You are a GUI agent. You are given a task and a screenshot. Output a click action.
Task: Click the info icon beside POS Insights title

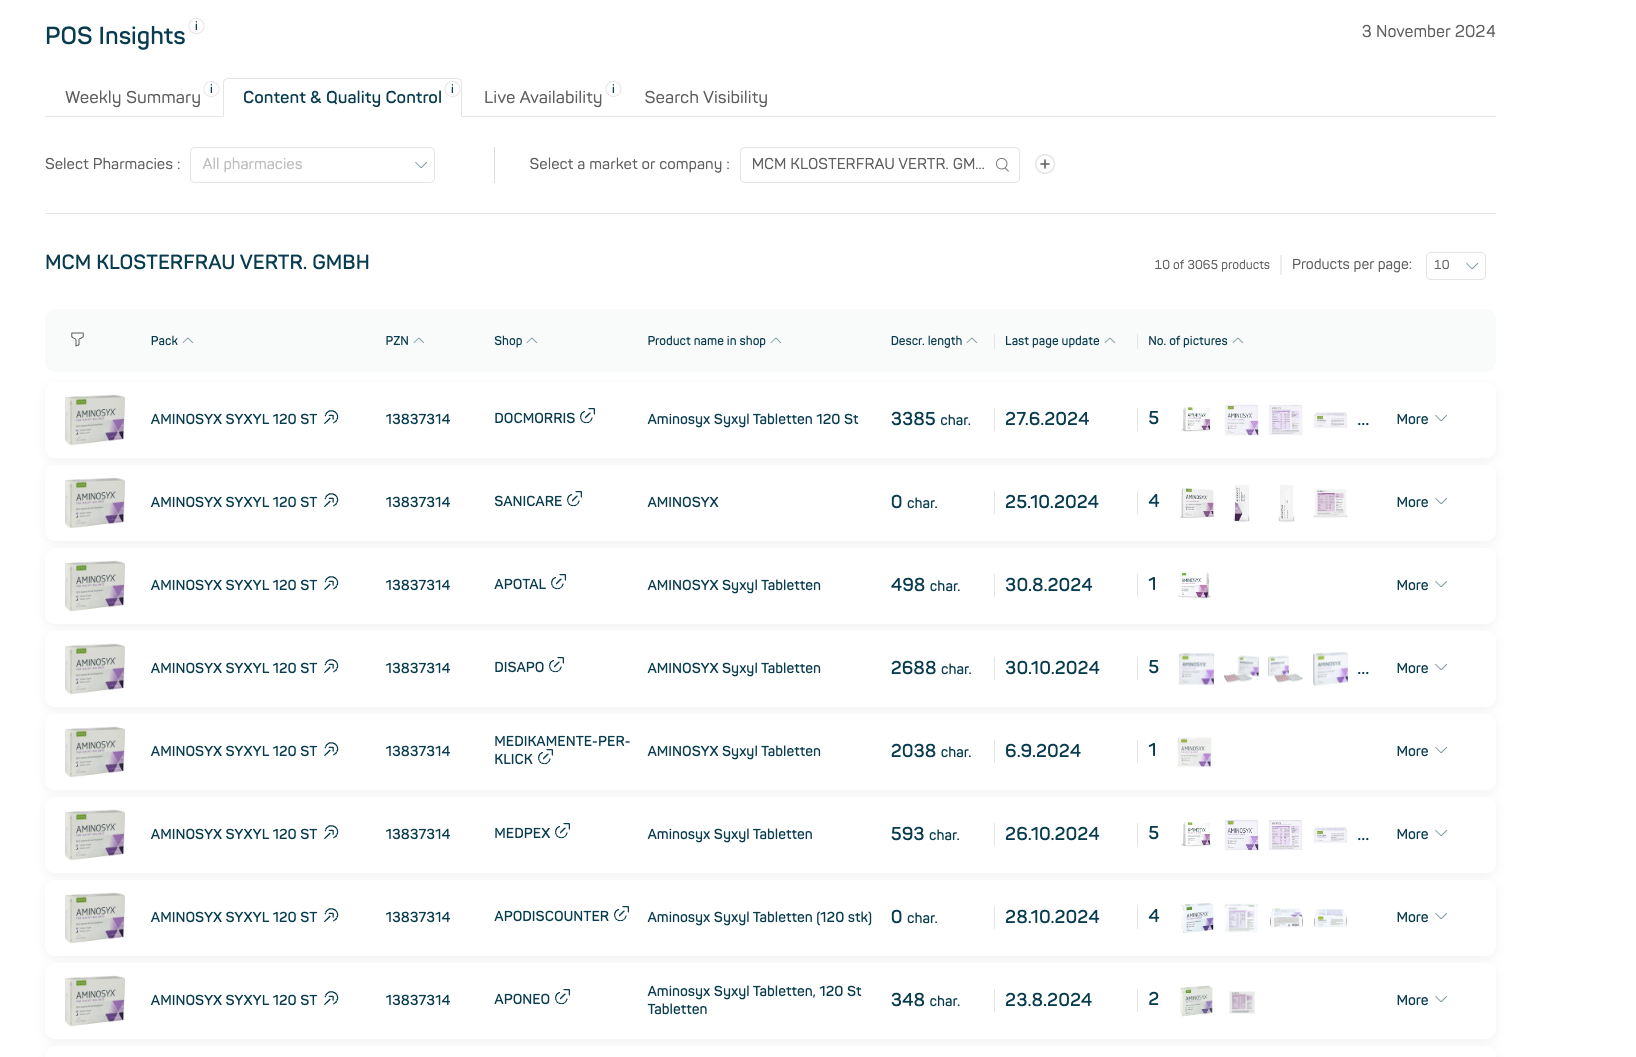tap(197, 26)
